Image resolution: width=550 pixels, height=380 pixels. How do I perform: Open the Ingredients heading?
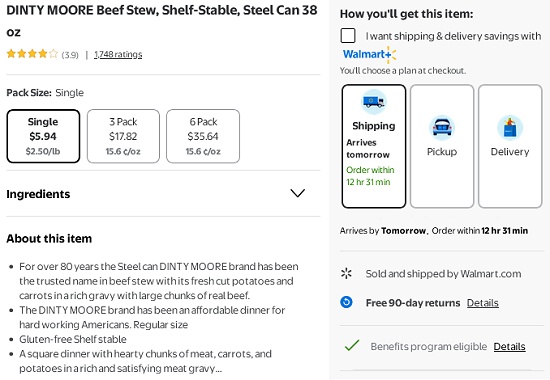click(38, 194)
